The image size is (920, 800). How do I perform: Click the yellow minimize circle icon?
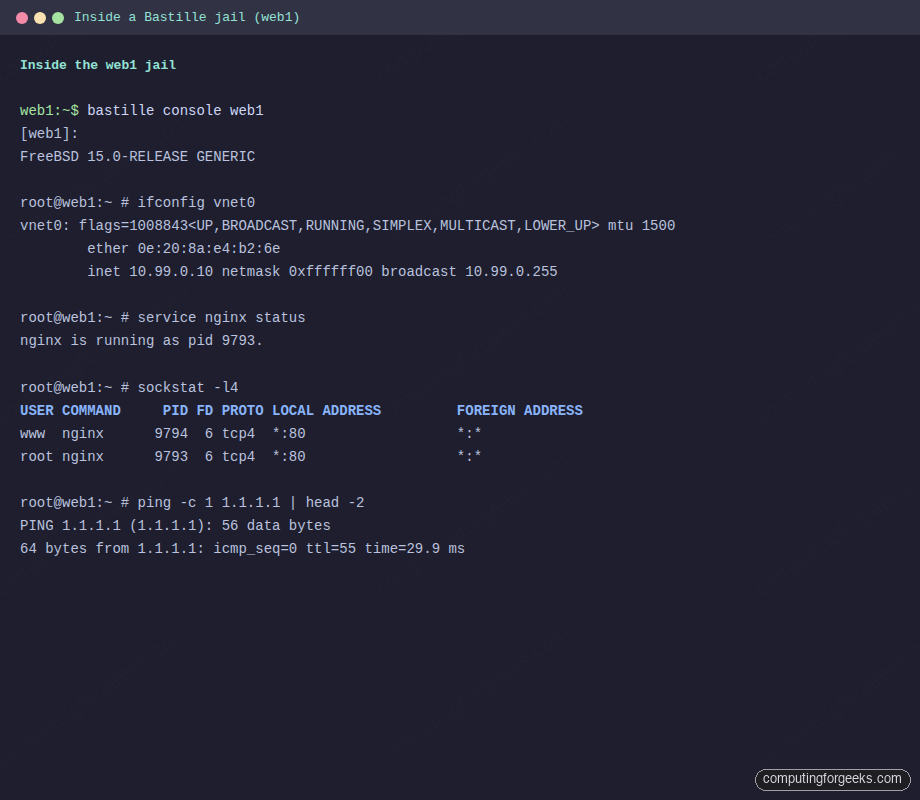tap(40, 17)
